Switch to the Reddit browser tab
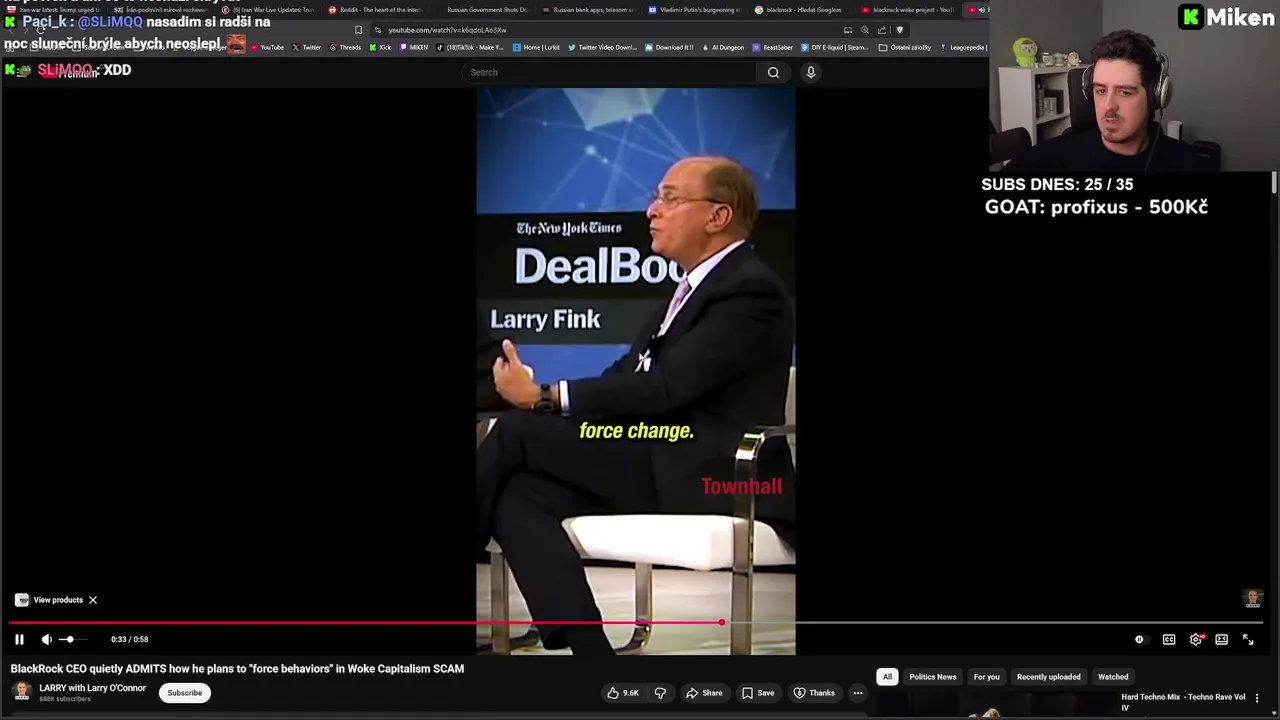This screenshot has height=720, width=1280. coord(375,10)
